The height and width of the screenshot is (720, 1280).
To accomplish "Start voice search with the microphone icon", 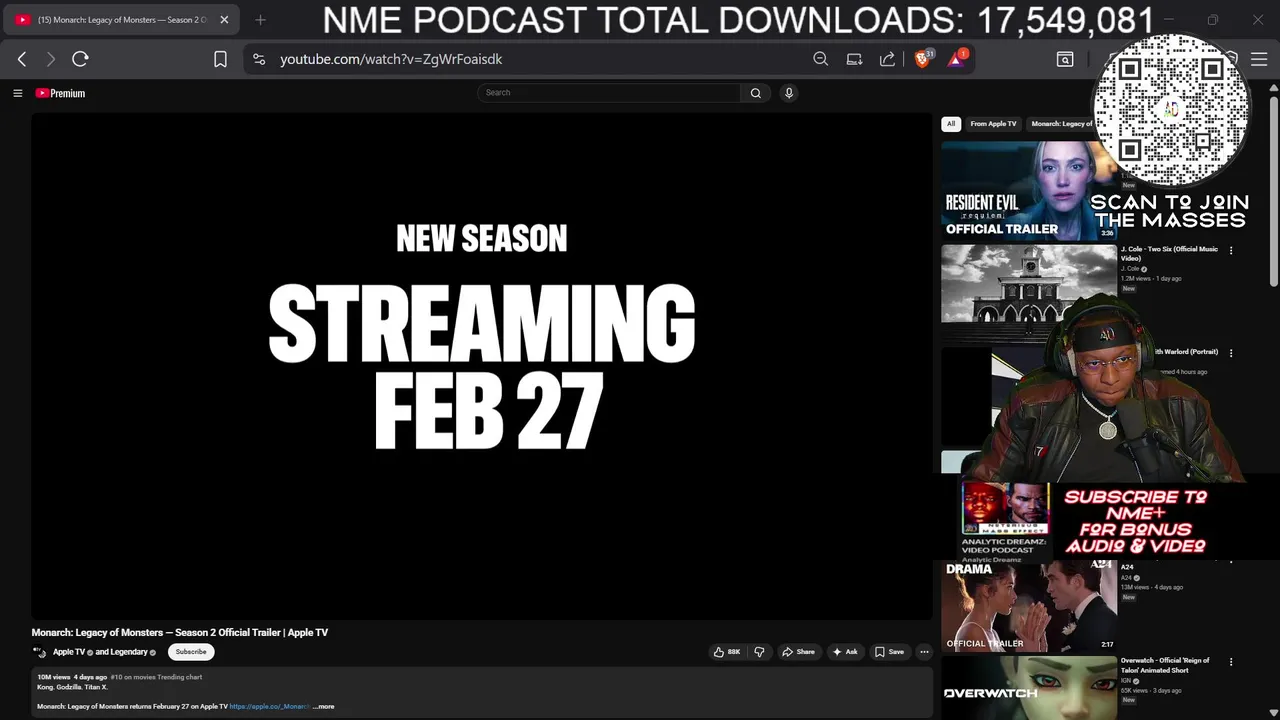I will [x=789, y=93].
